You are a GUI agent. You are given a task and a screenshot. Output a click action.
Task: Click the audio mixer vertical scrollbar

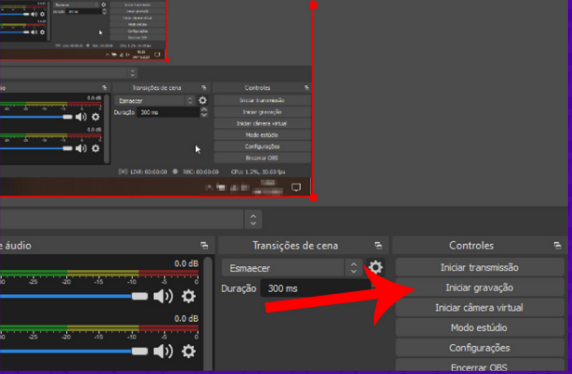pyautogui.click(x=208, y=314)
